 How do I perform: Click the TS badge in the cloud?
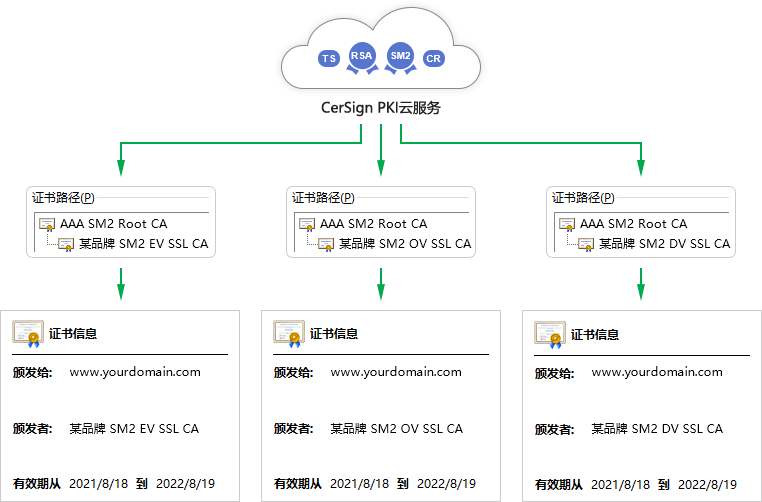tap(328, 59)
